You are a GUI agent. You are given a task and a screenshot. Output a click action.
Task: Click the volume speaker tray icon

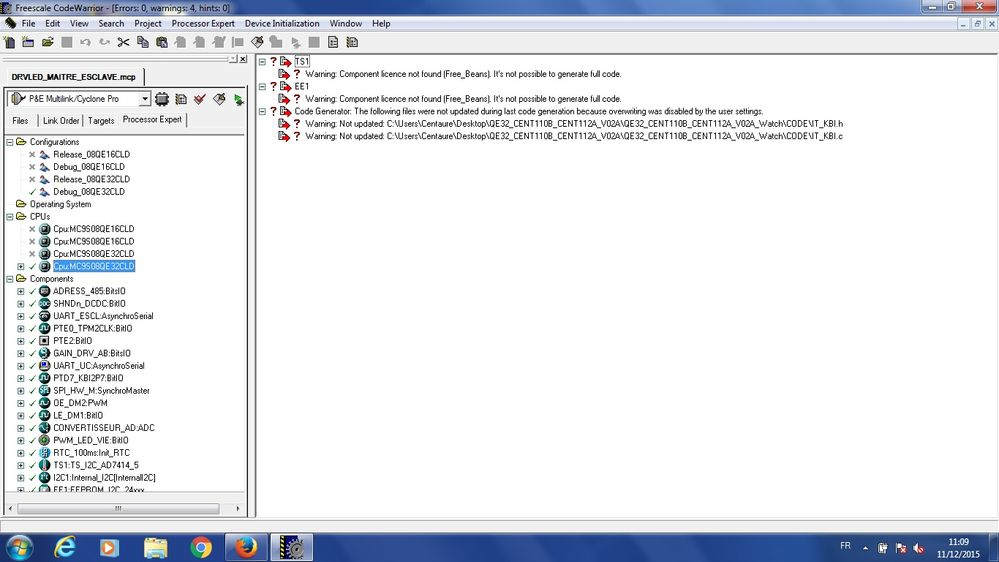tap(918, 547)
